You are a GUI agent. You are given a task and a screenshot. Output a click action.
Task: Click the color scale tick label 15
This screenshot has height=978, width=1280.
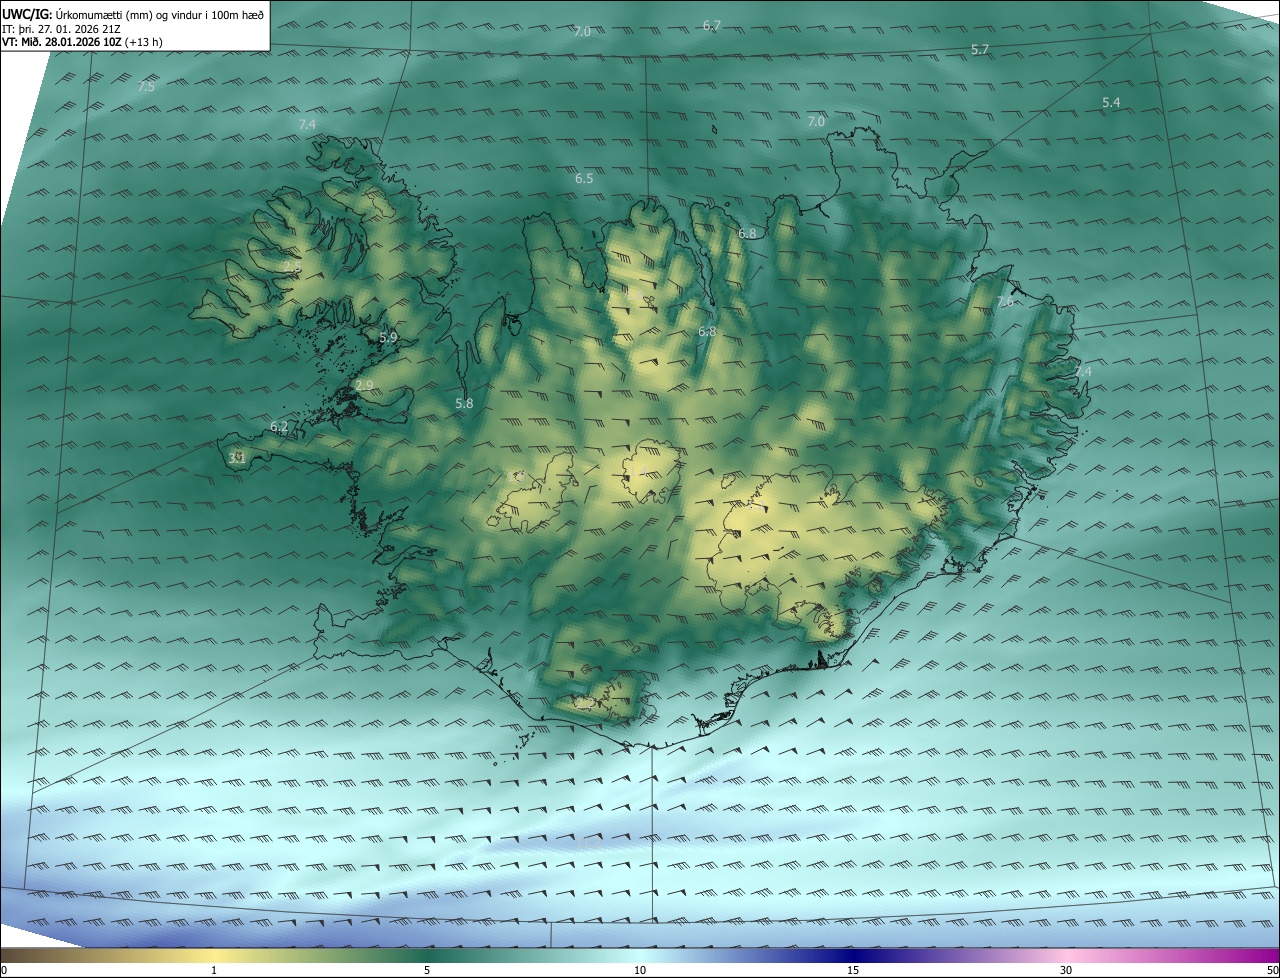[x=853, y=970]
